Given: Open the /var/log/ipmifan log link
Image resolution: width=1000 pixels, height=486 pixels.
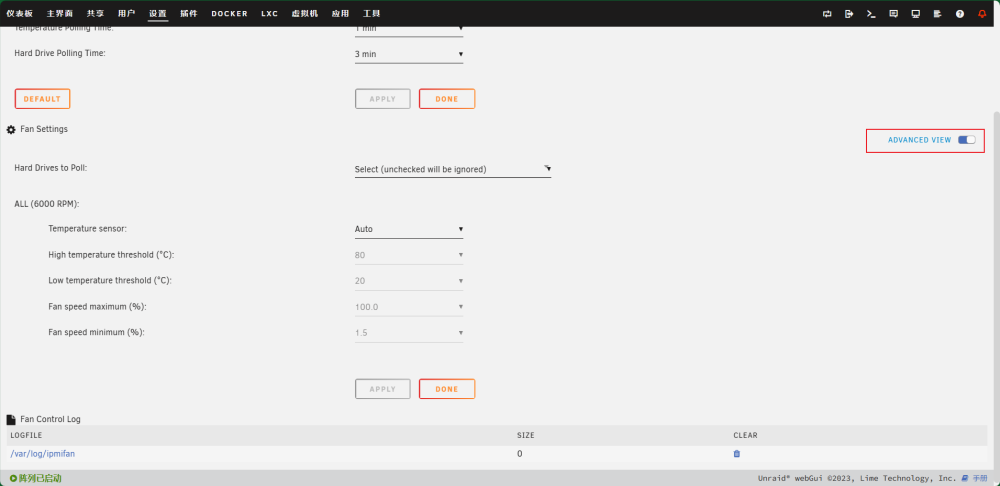Looking at the screenshot, I should click(43, 453).
